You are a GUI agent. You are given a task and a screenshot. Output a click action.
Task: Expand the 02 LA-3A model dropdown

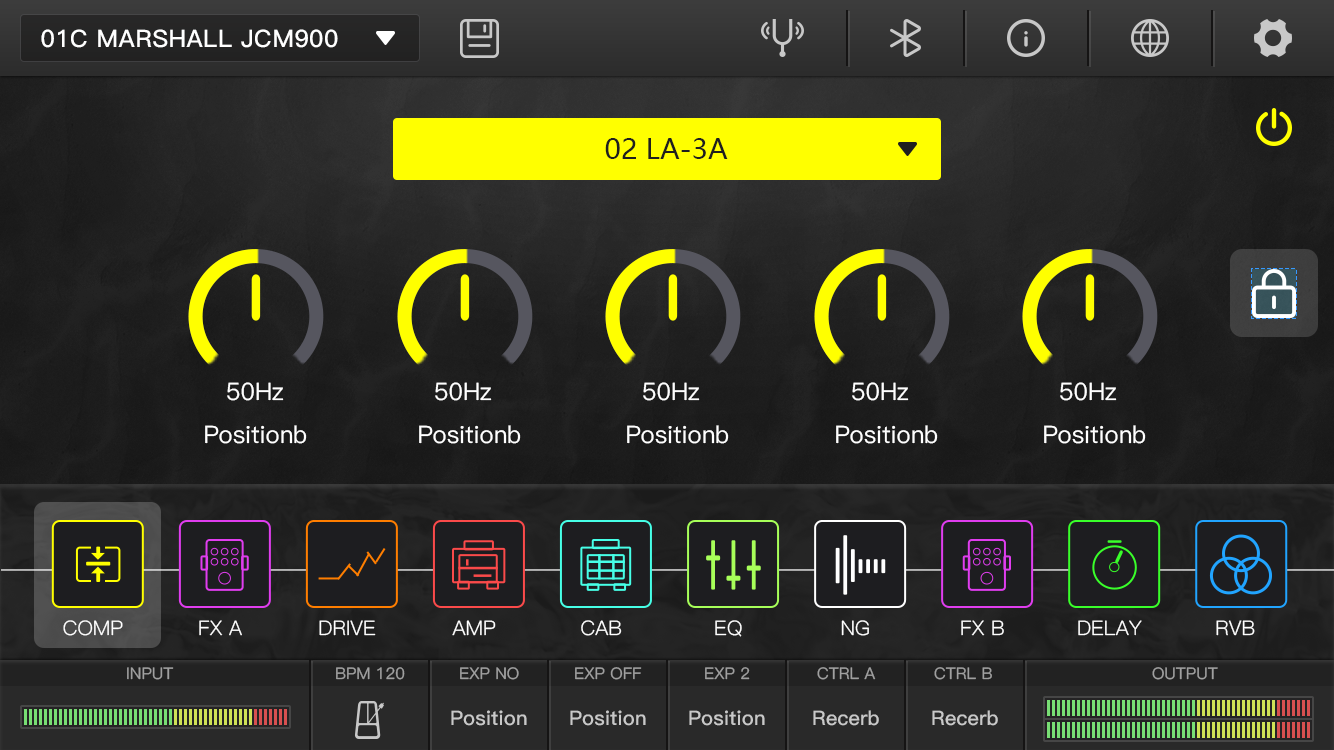(667, 149)
